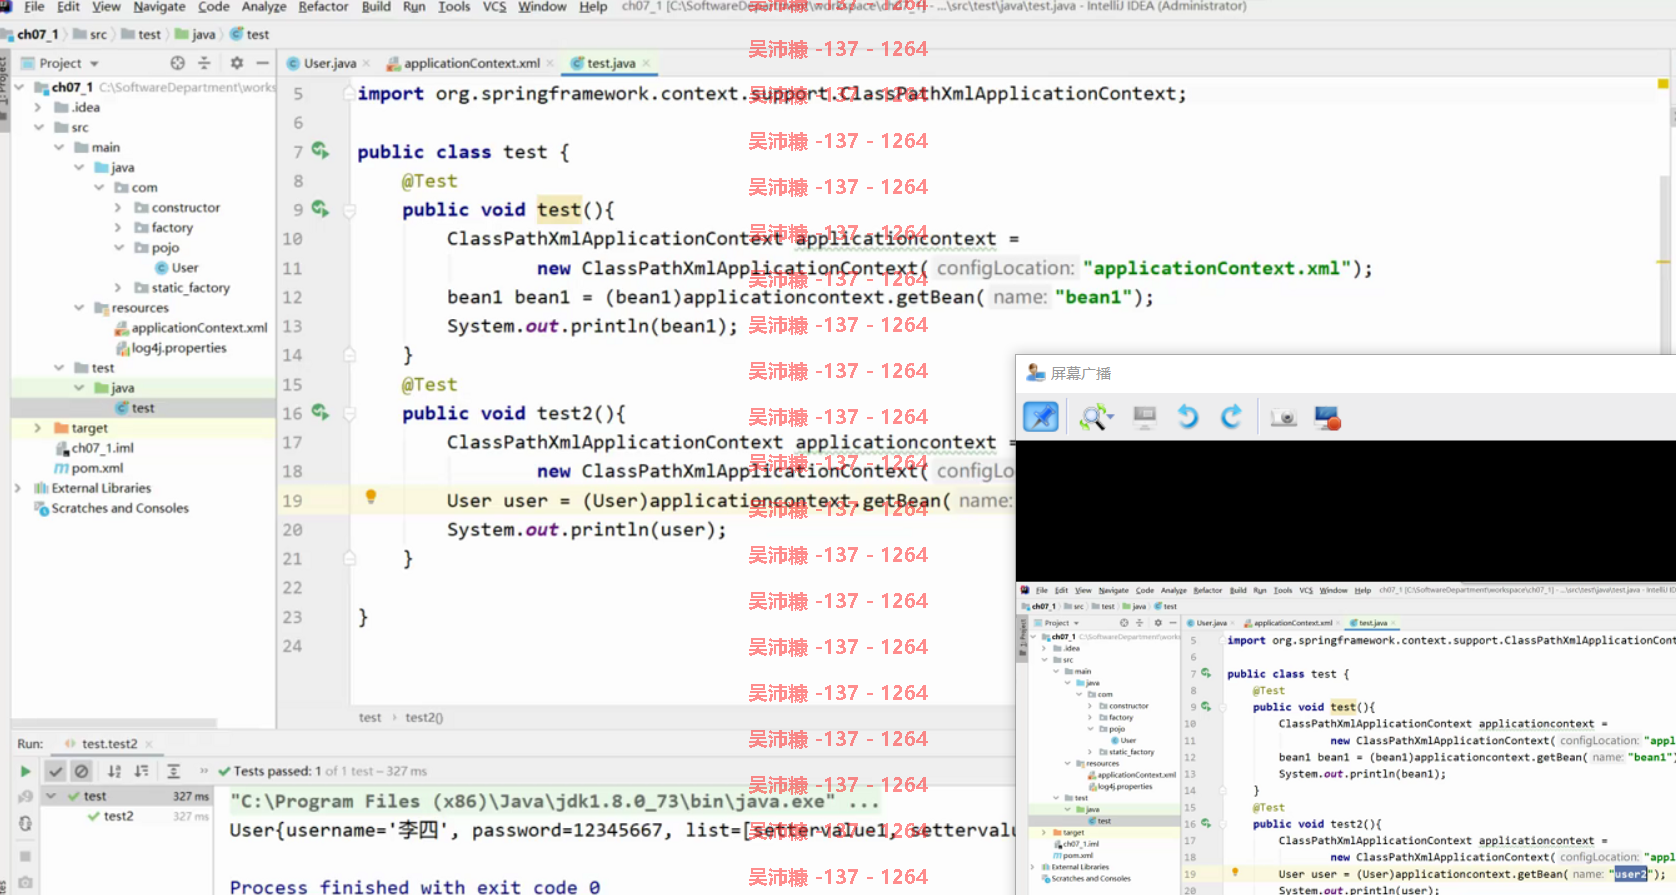
Task: Collapse the main folder
Action: 58,147
